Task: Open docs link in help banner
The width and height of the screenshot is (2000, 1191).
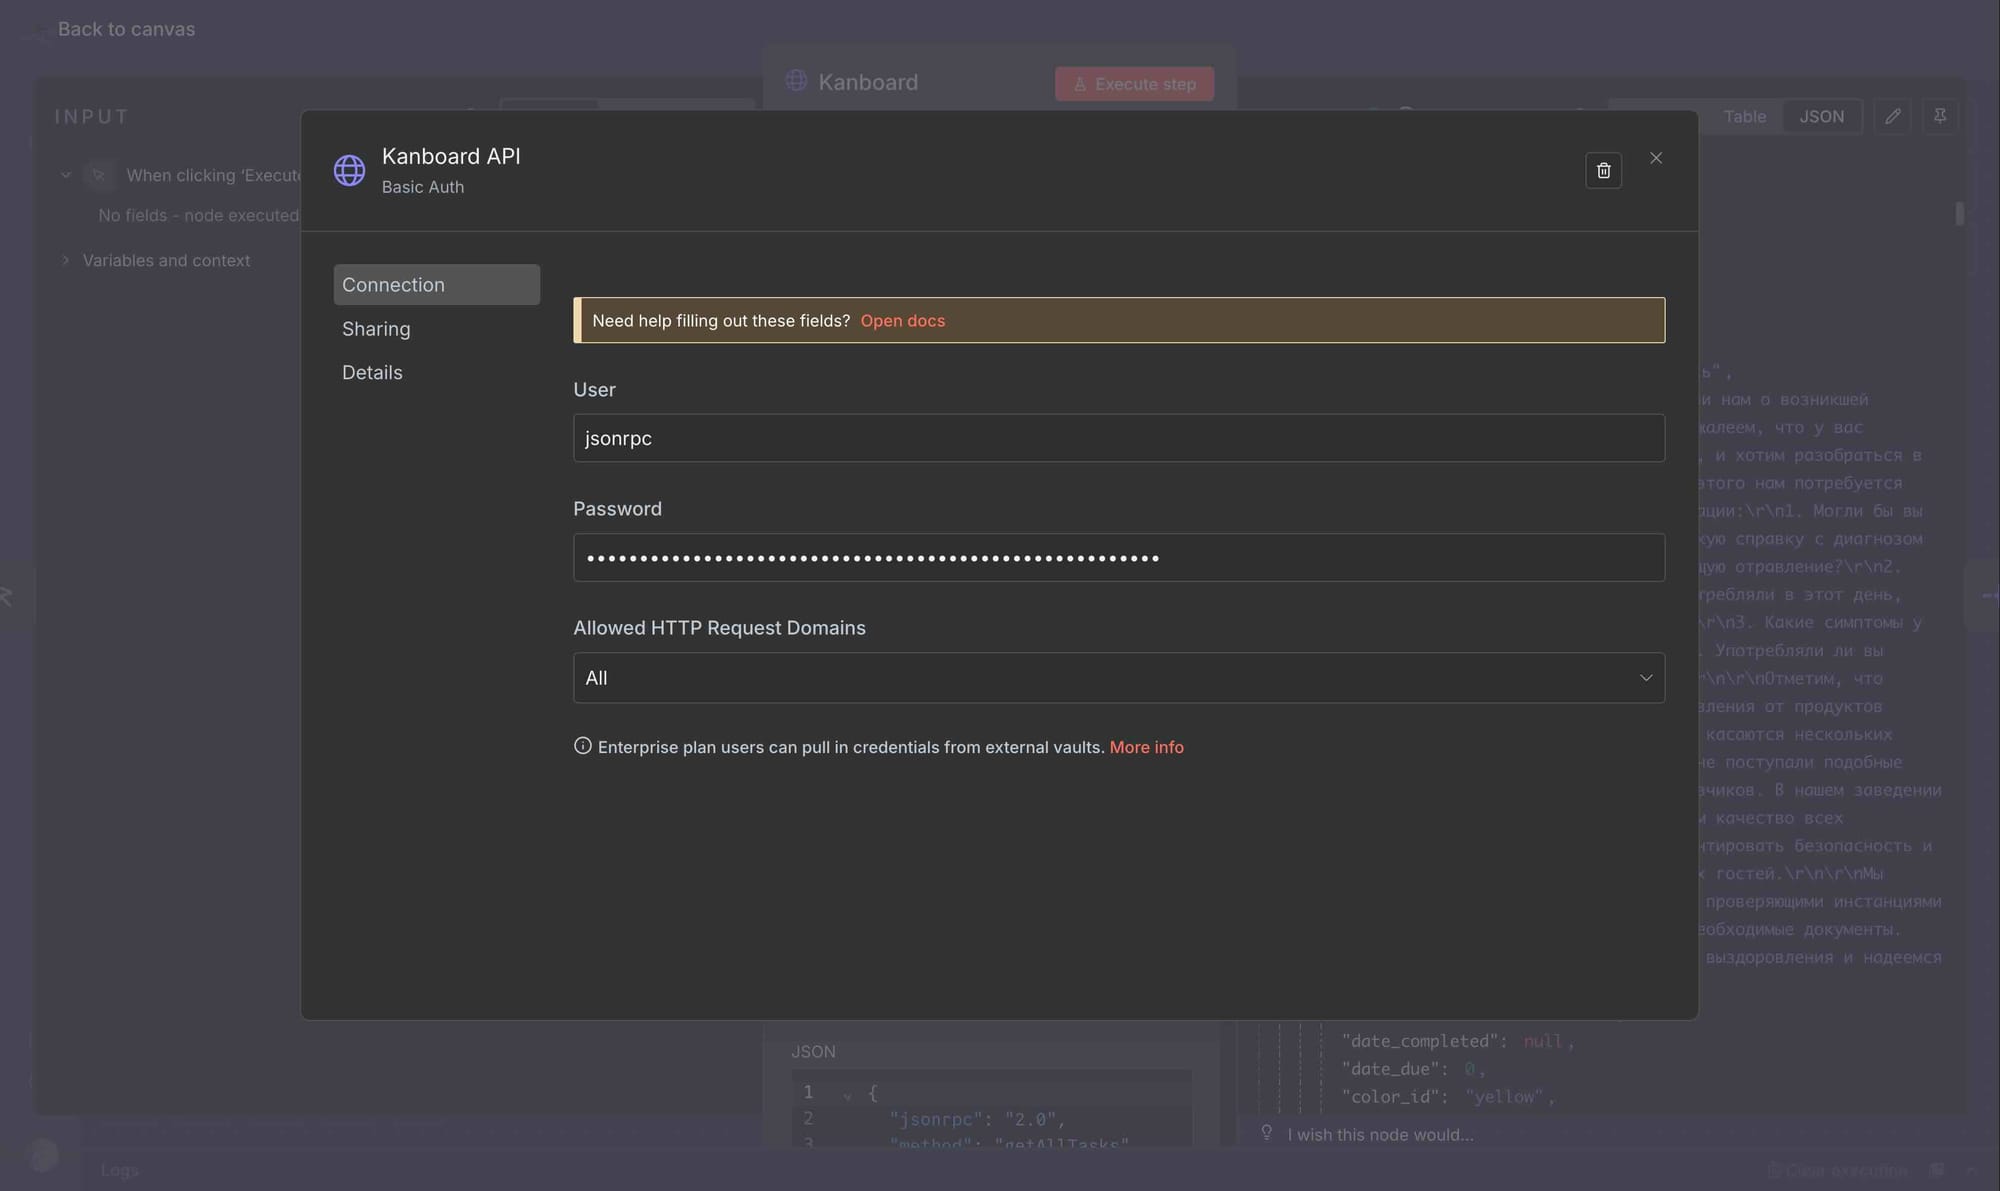Action: coord(902,321)
